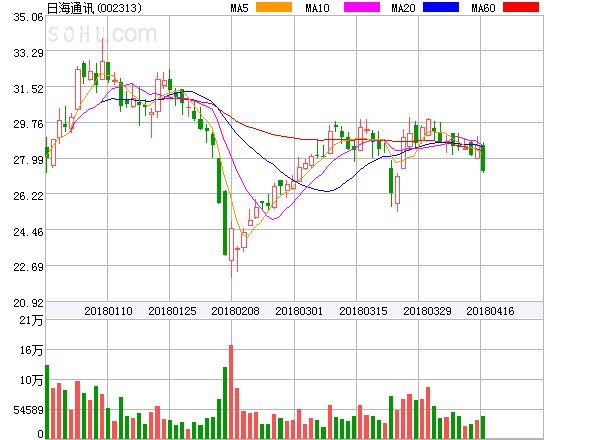
Task: Click the 29.76 price axis label
Action: tap(29, 124)
